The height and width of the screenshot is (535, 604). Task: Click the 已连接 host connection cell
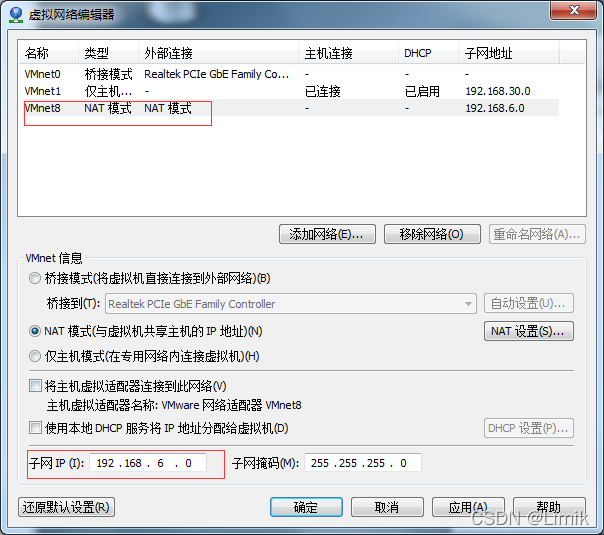coord(322,91)
